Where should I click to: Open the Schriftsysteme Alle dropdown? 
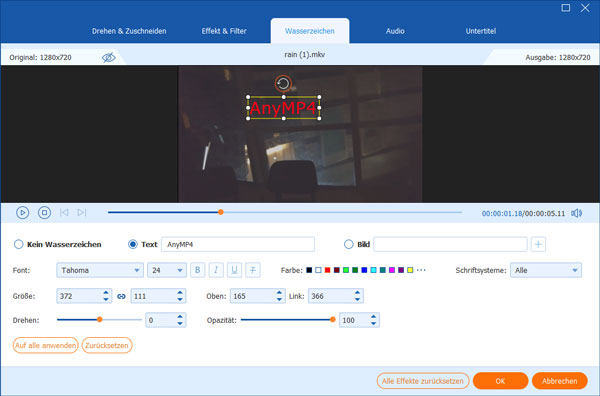546,270
